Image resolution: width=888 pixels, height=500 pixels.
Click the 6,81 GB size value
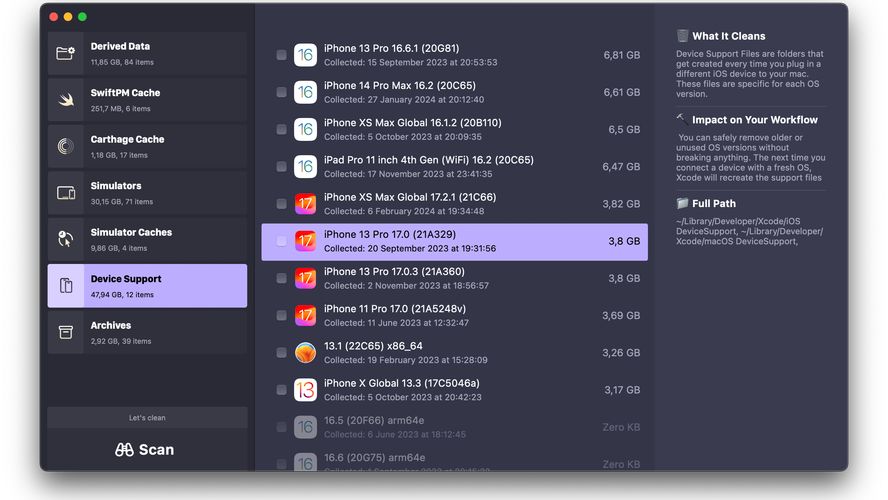(x=622, y=55)
